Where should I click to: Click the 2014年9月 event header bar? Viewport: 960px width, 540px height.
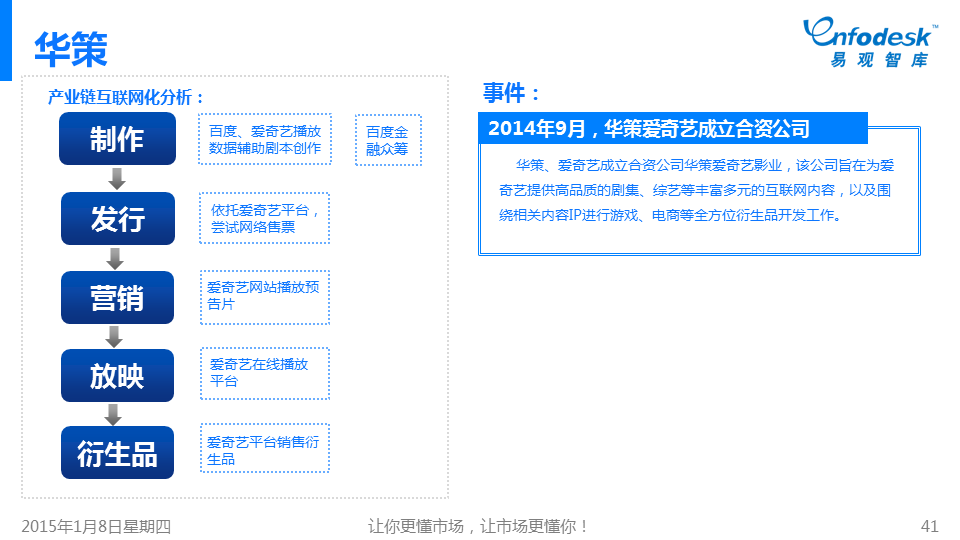coord(672,129)
